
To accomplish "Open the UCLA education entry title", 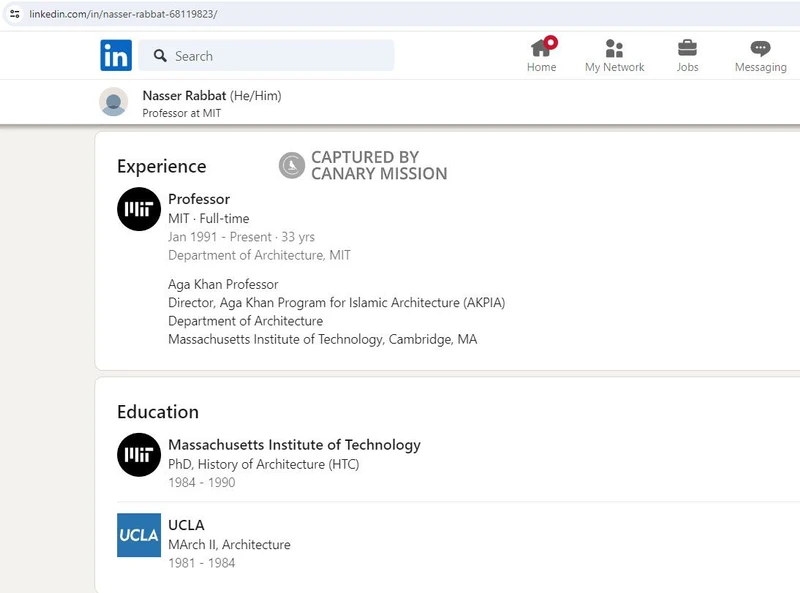I will click(186, 525).
